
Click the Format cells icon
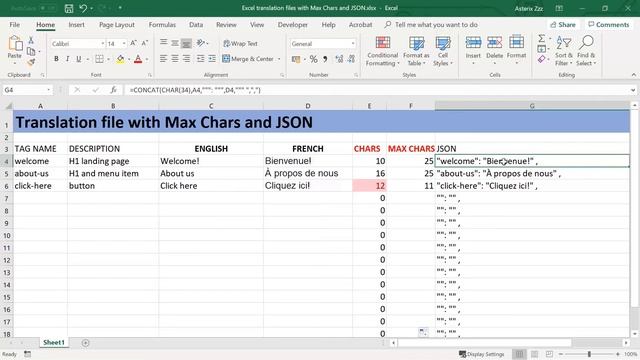pos(516,42)
